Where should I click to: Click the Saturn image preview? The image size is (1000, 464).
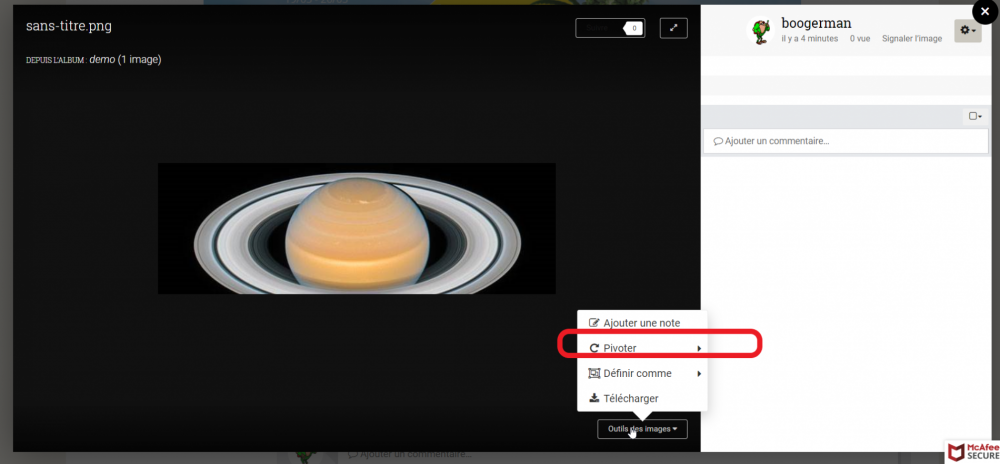click(x=357, y=228)
